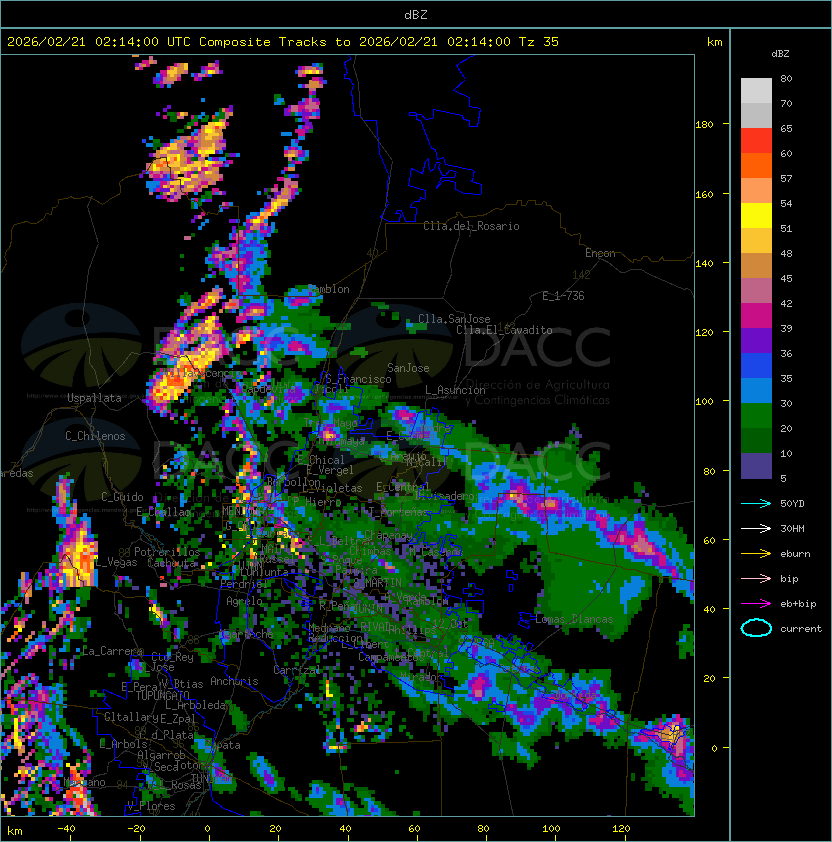
Task: Click the 'dBZ' heading above the color scale
Action: (780, 54)
